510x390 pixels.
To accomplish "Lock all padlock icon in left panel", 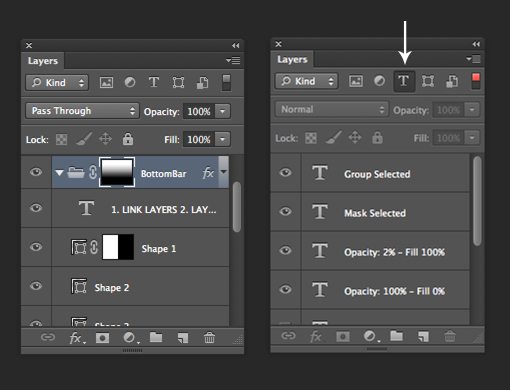I will point(128,139).
